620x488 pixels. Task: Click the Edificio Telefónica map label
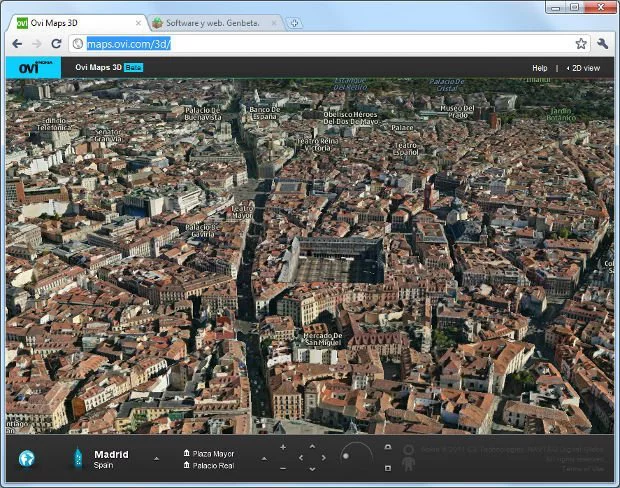tap(54, 124)
